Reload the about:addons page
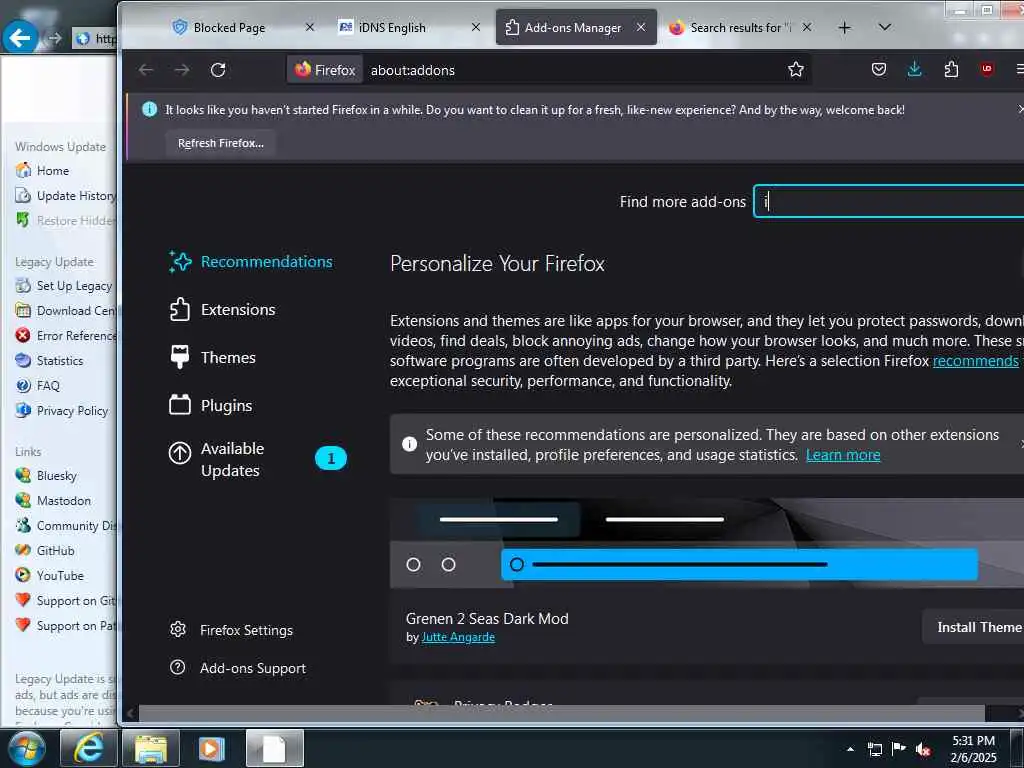Screen dimensions: 1024x768 (x=218, y=70)
